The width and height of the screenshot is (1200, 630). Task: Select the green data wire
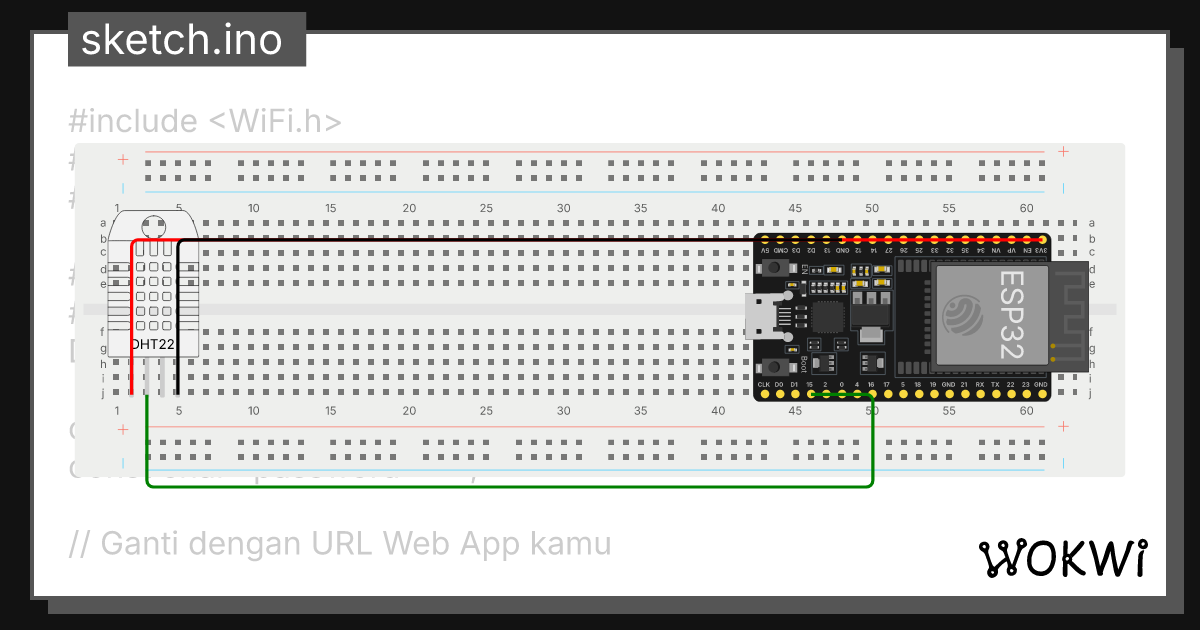510,486
